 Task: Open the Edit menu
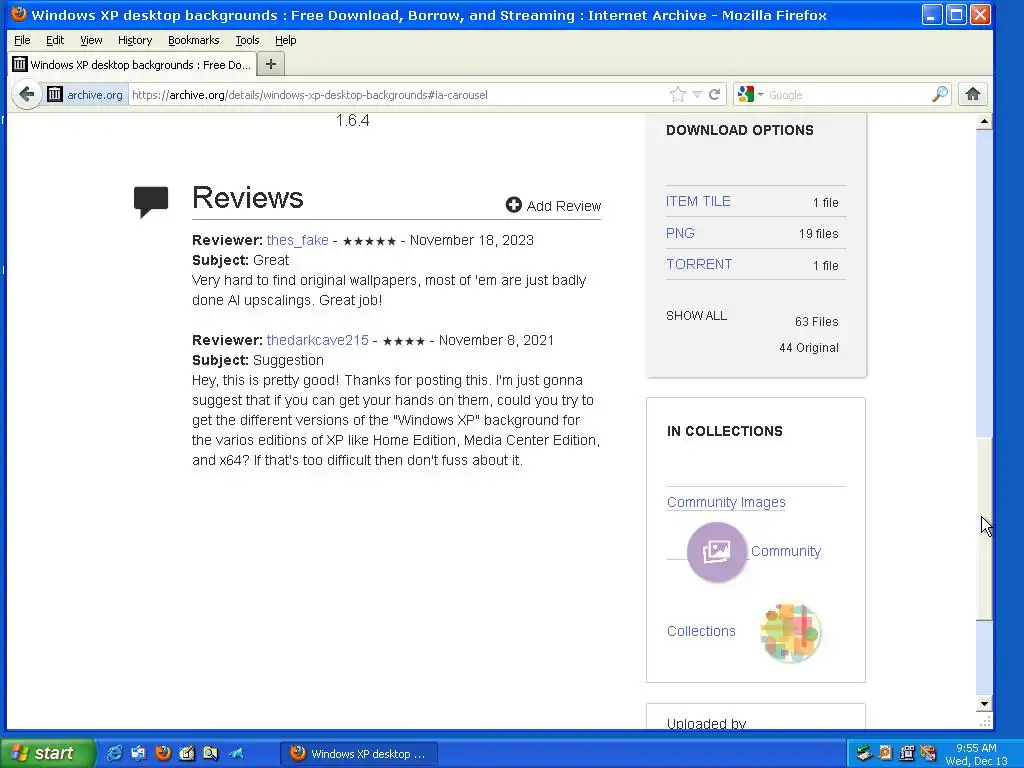[55, 40]
